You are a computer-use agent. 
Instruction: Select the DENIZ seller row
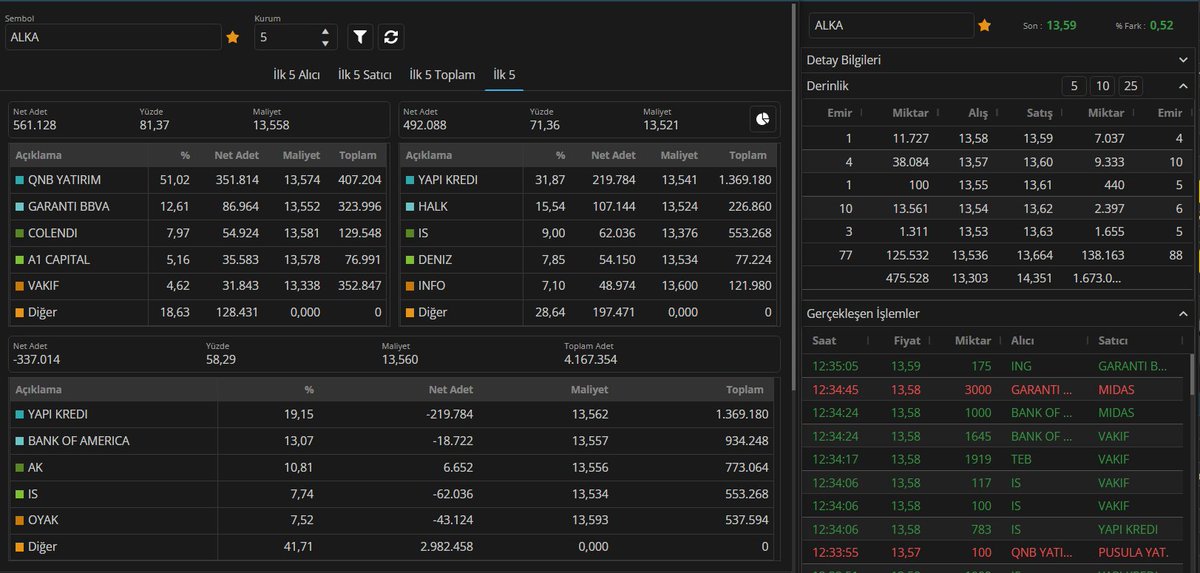[x=589, y=259]
